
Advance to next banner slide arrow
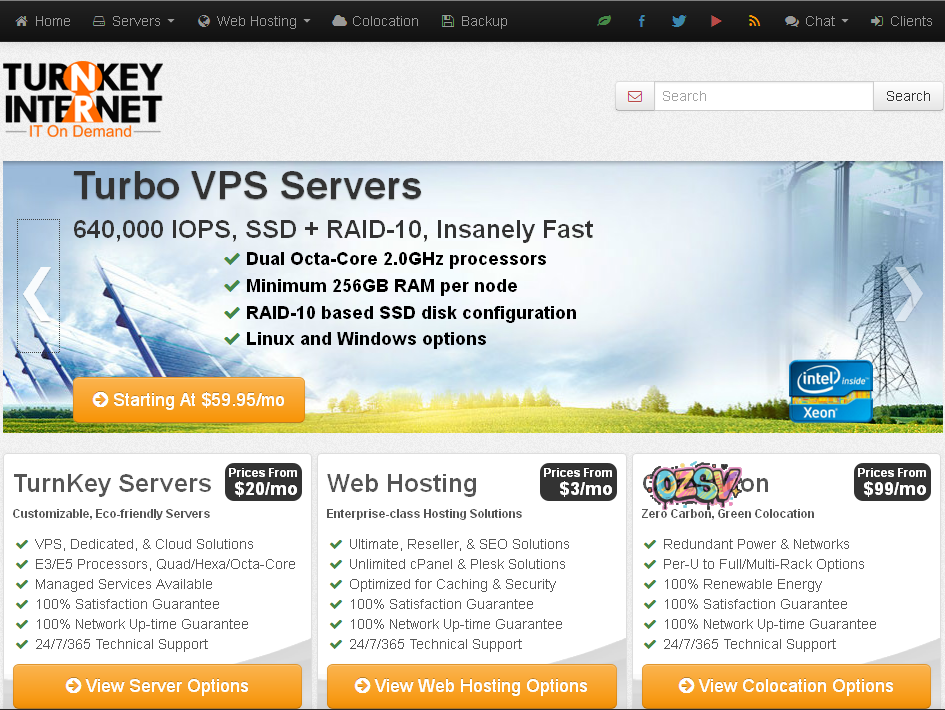click(x=907, y=291)
